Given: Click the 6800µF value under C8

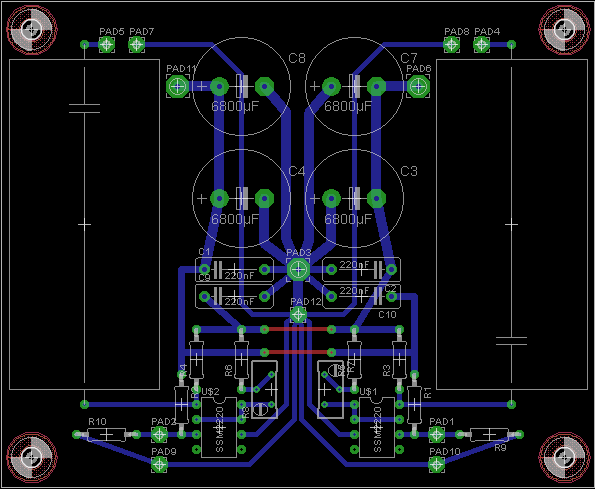Looking at the screenshot, I should [235, 106].
